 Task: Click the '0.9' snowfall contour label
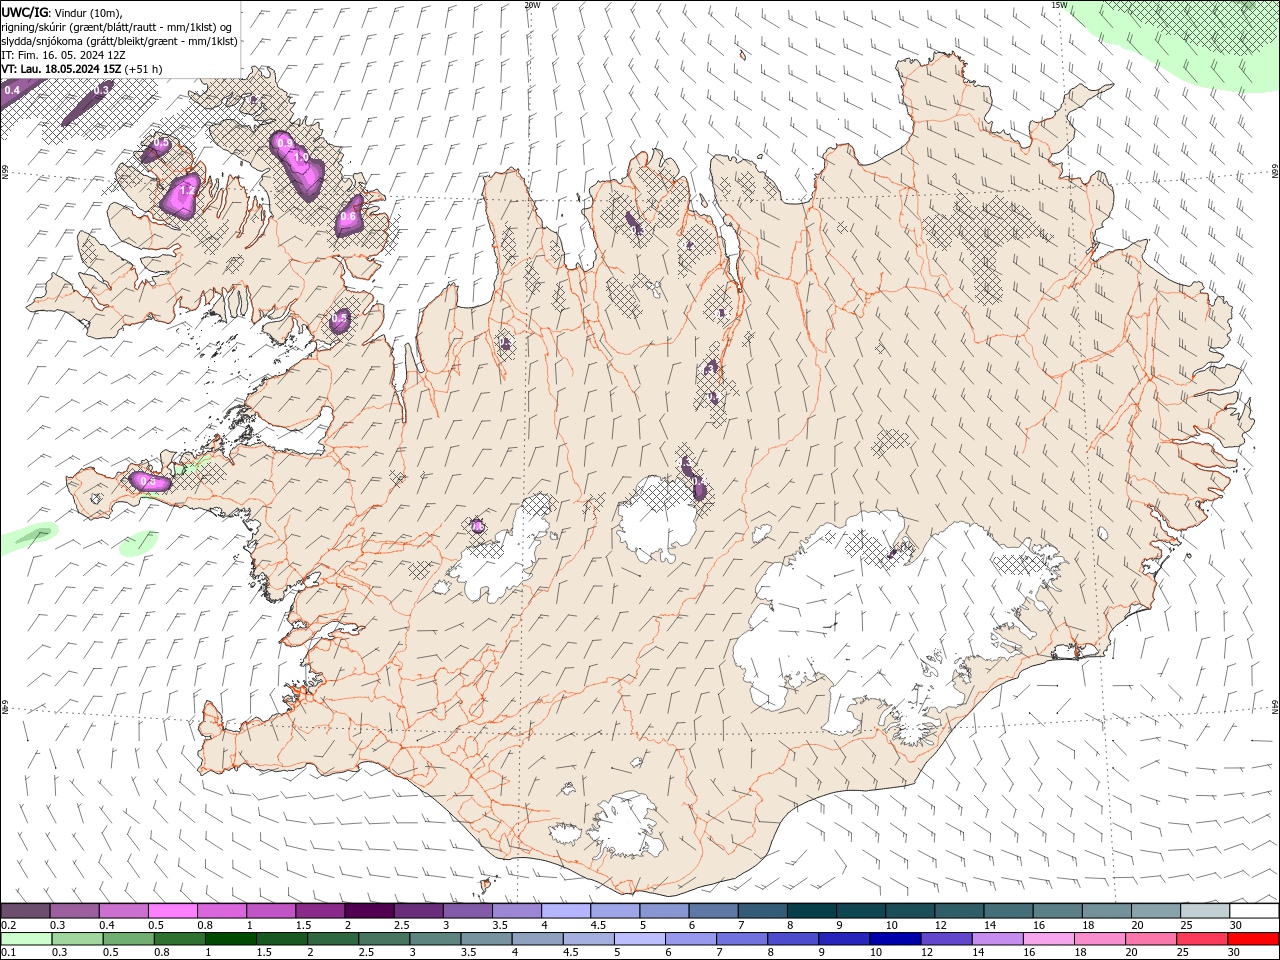[285, 144]
